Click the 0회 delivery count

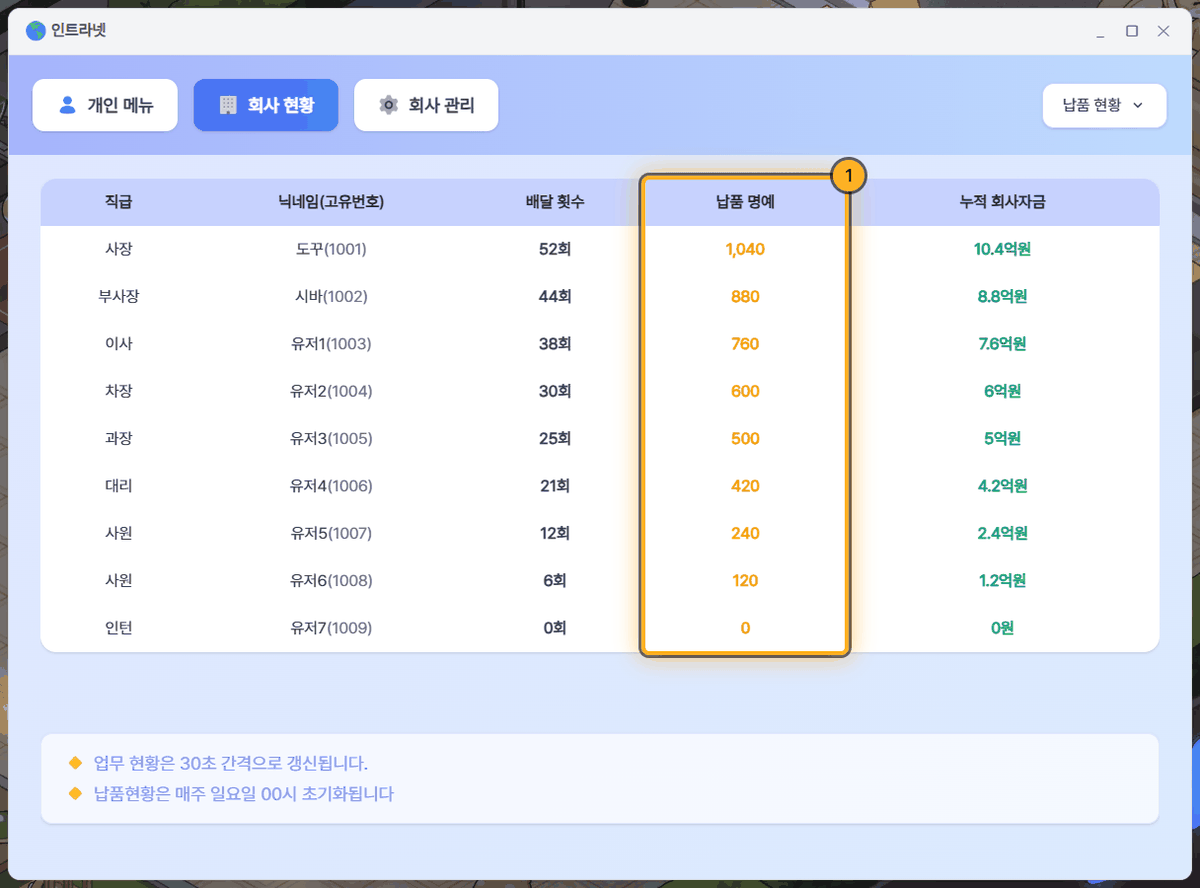[x=555, y=628]
